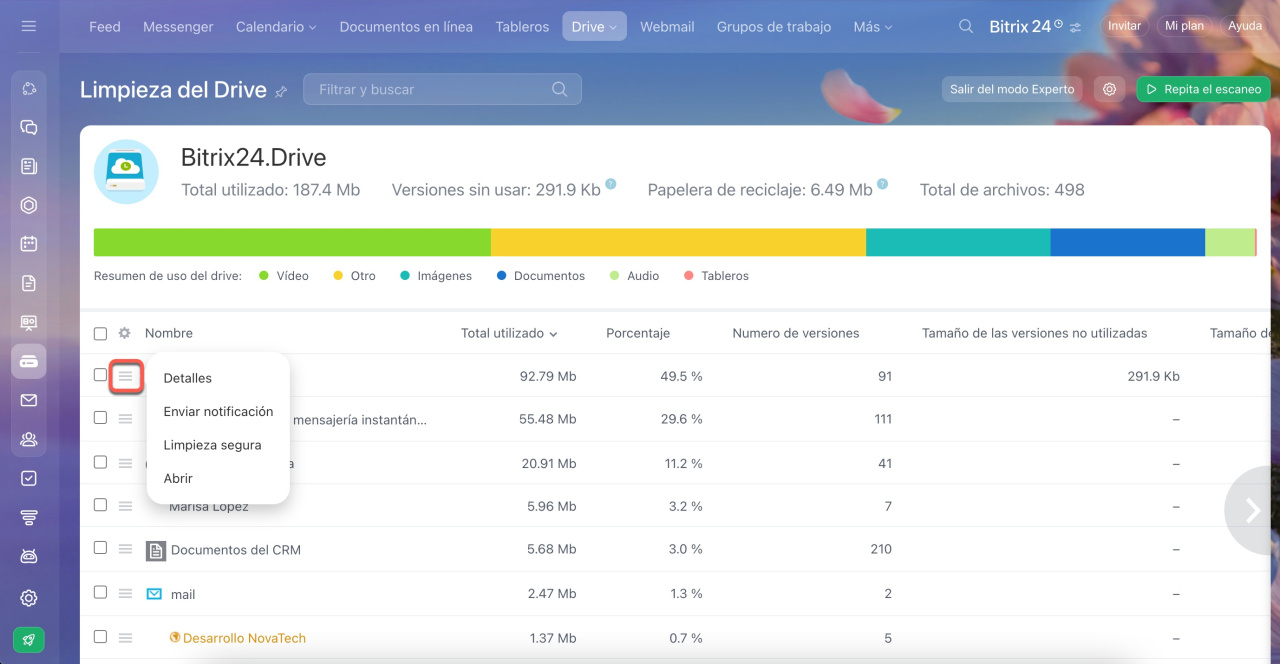Select the active Drive icon in the sidebar
Viewport: 1280px width, 664px height.
coord(29,361)
